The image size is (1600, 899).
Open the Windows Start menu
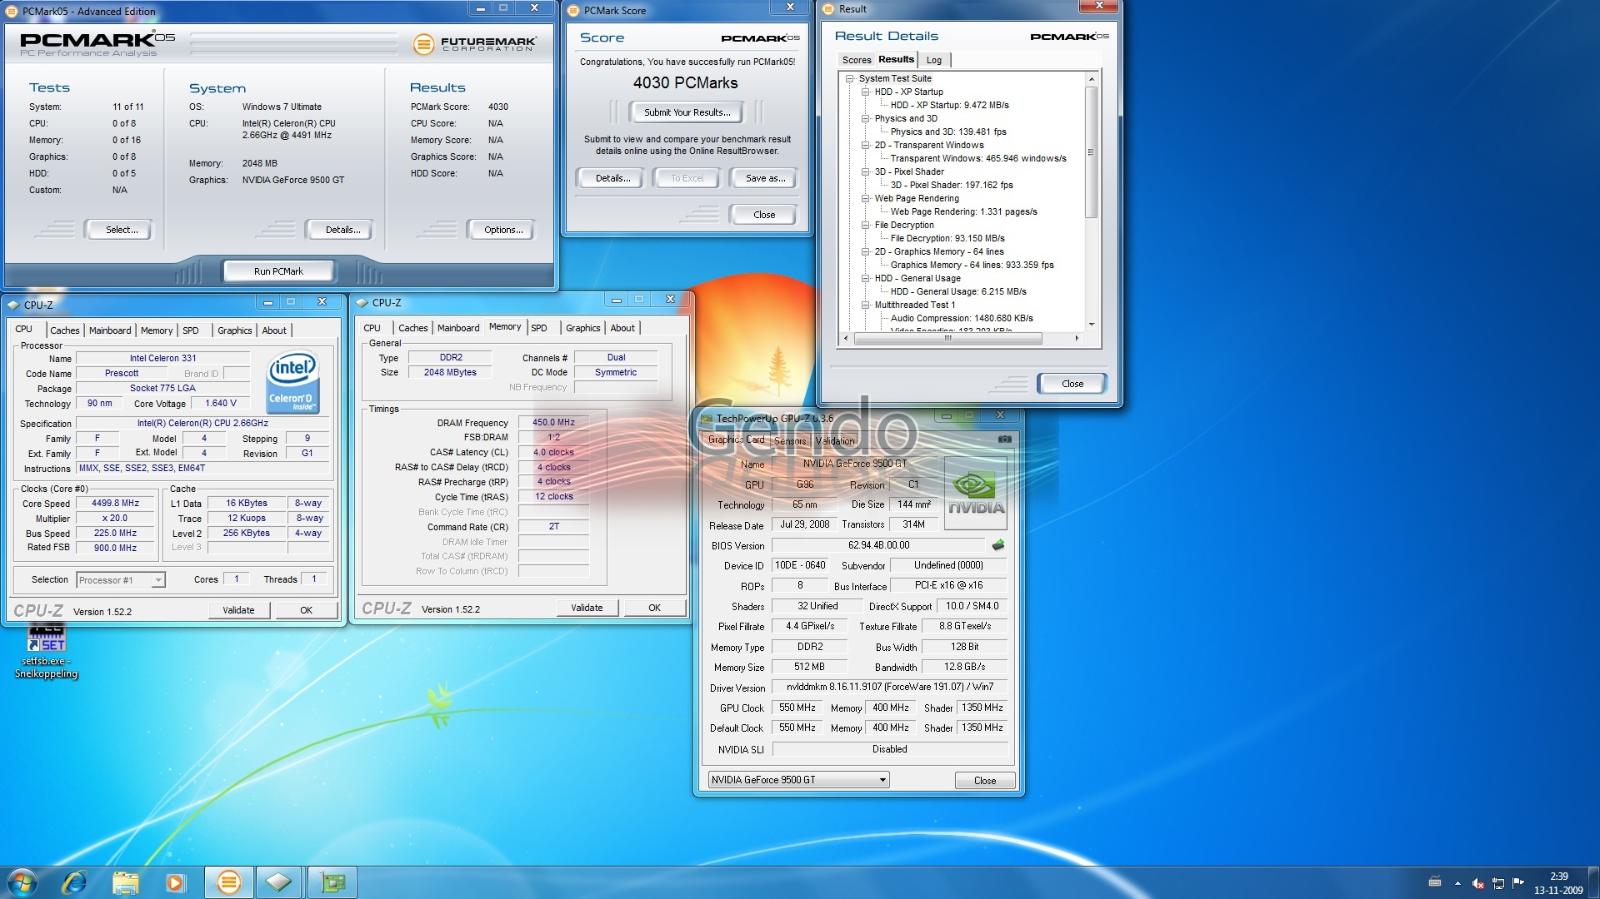point(22,882)
